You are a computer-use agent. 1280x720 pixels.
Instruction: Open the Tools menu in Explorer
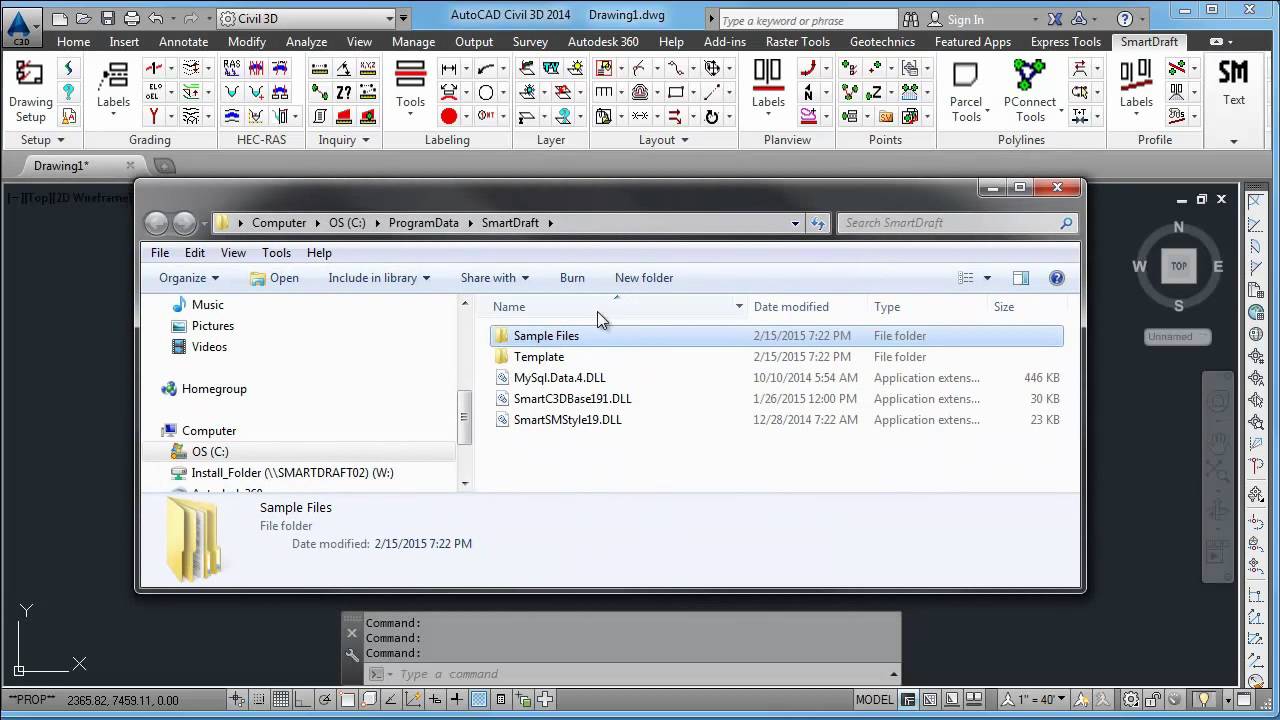coord(276,253)
